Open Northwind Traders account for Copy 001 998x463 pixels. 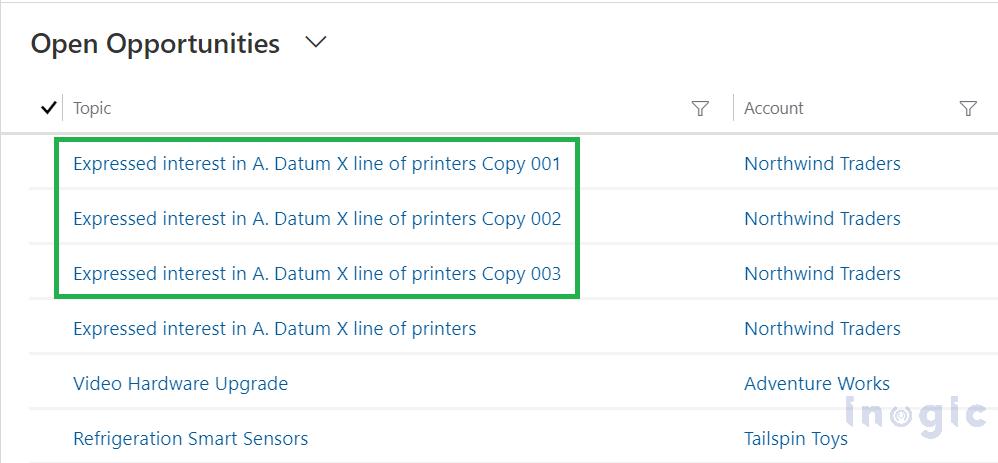coord(822,164)
